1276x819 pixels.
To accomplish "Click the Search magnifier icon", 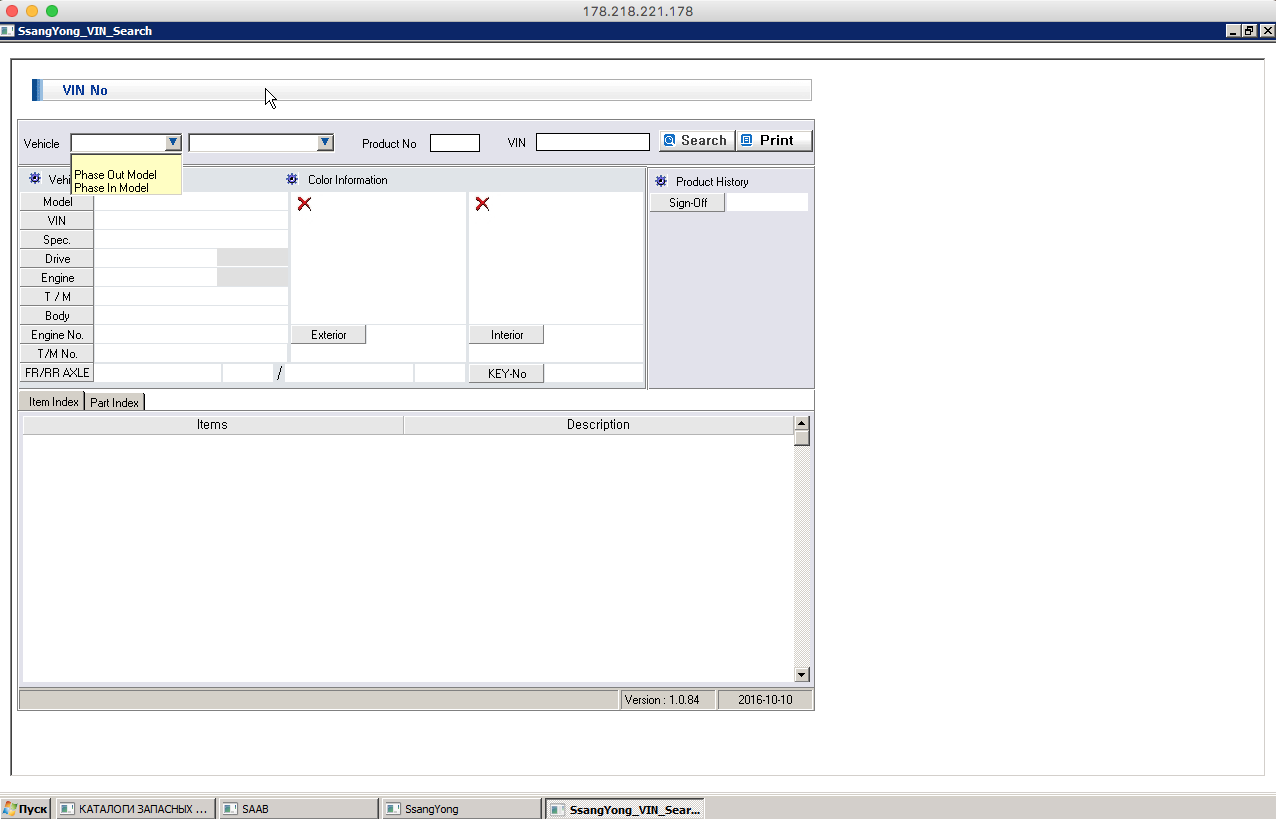I will [x=670, y=141].
